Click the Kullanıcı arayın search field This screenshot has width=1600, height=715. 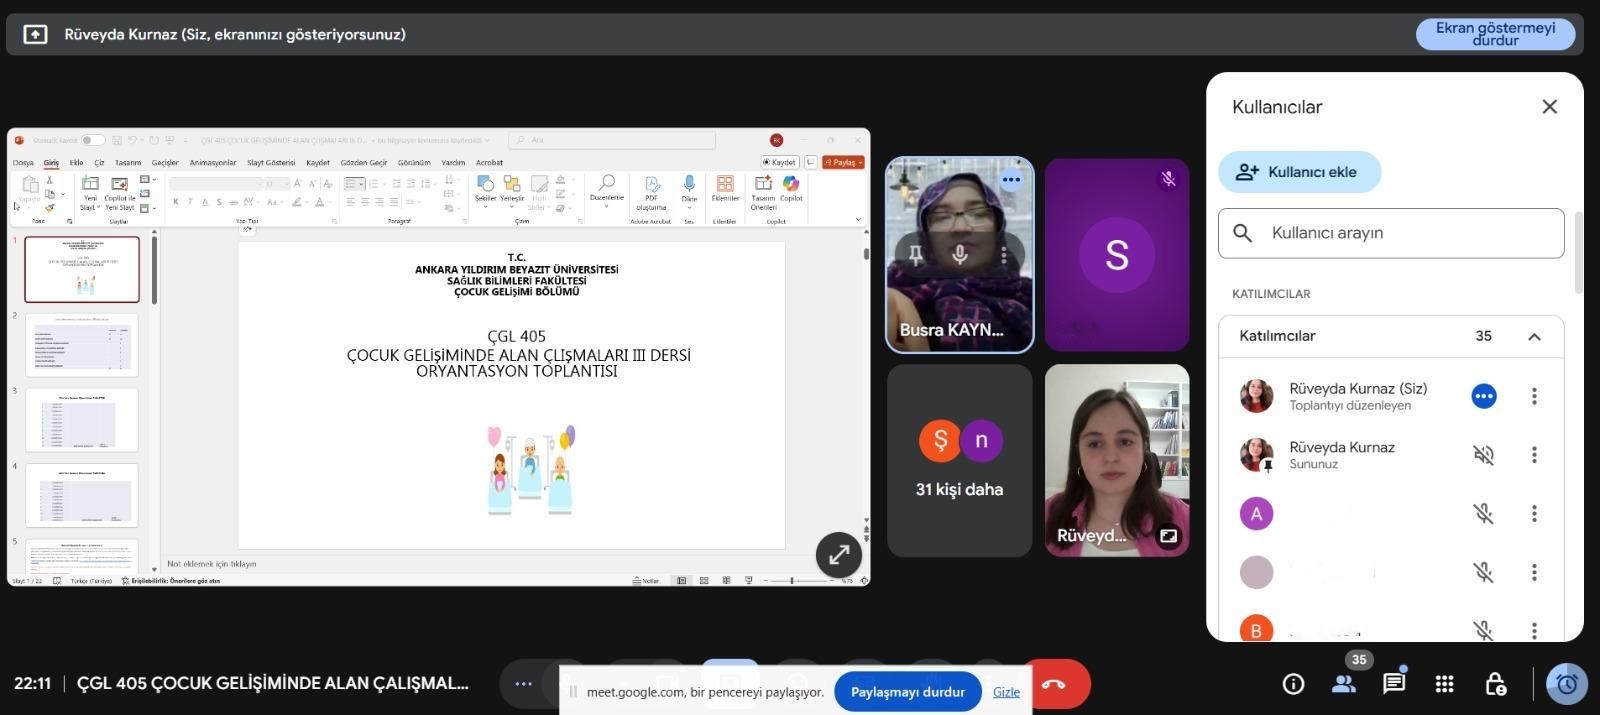(x=1390, y=233)
